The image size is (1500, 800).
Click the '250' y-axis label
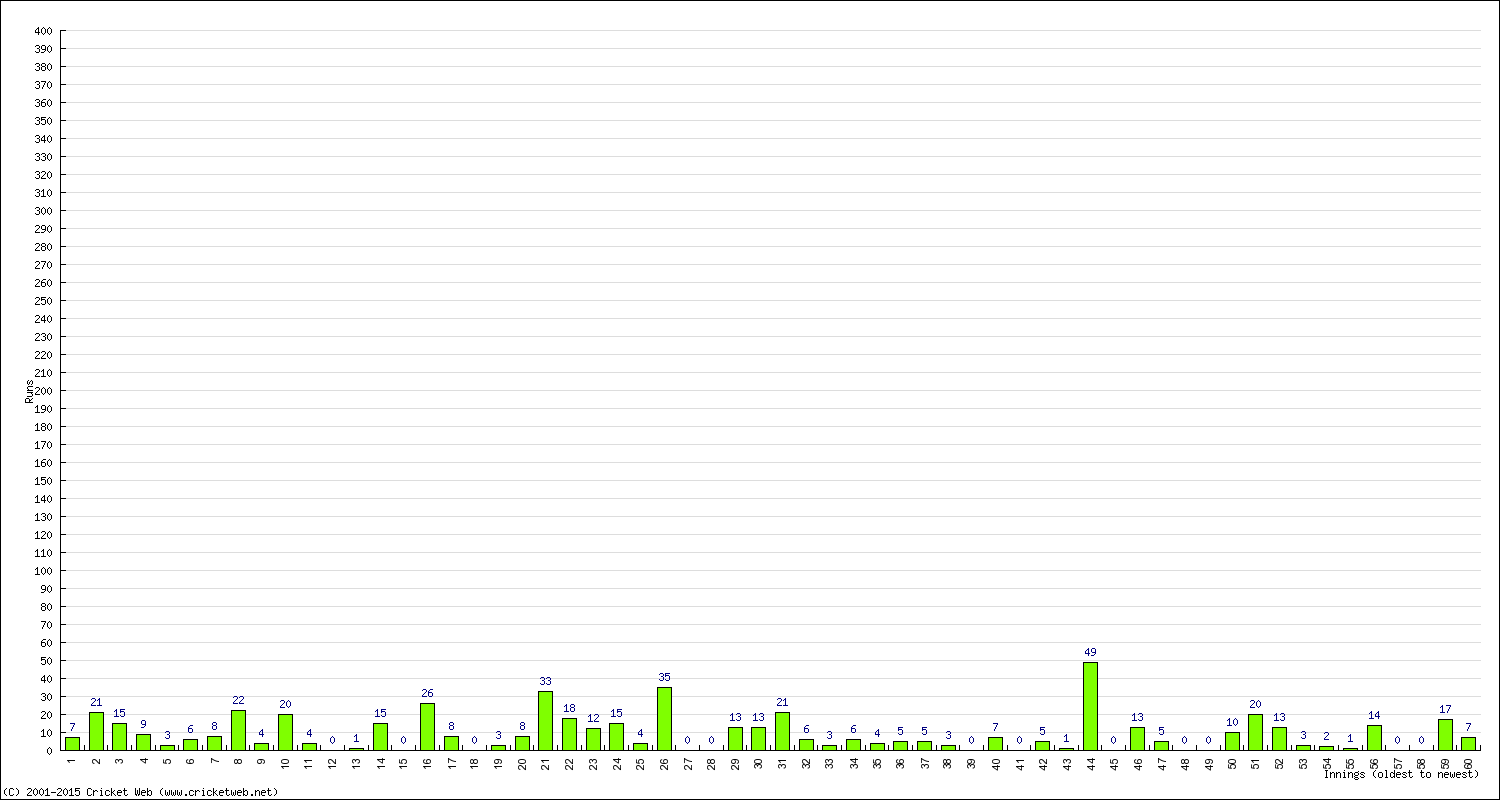[x=43, y=301]
